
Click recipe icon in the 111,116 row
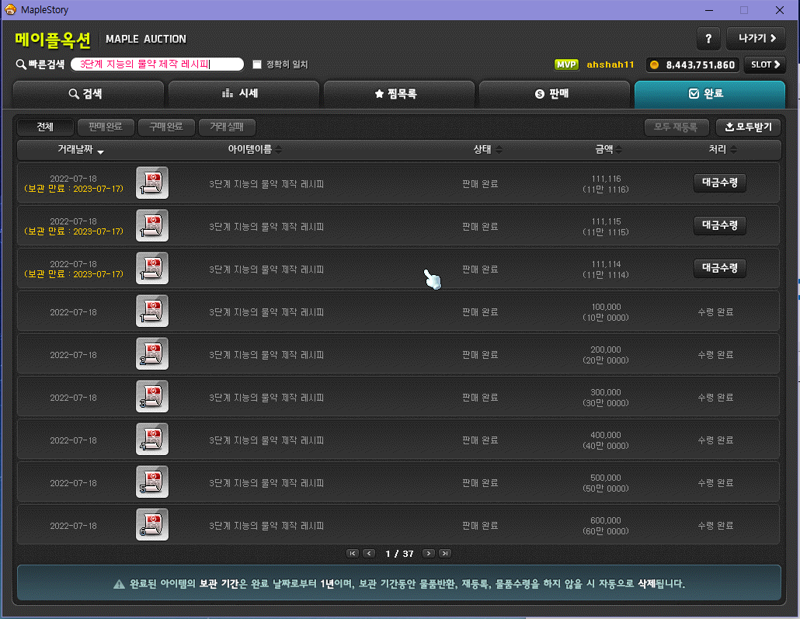tap(152, 183)
